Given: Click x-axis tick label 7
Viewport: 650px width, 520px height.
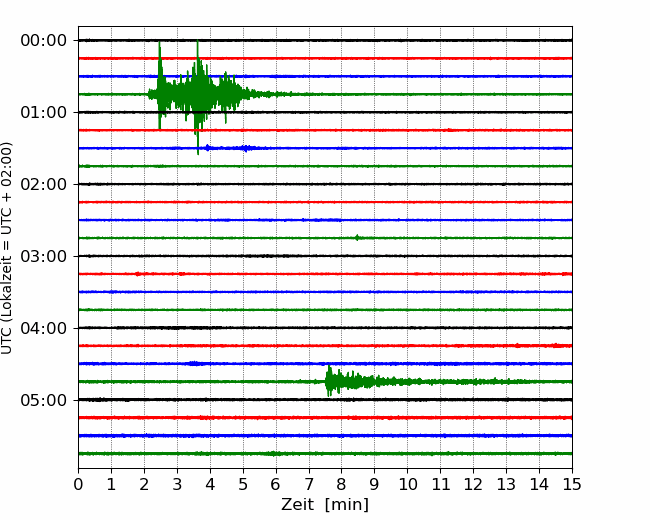Looking at the screenshot, I should click(309, 484).
